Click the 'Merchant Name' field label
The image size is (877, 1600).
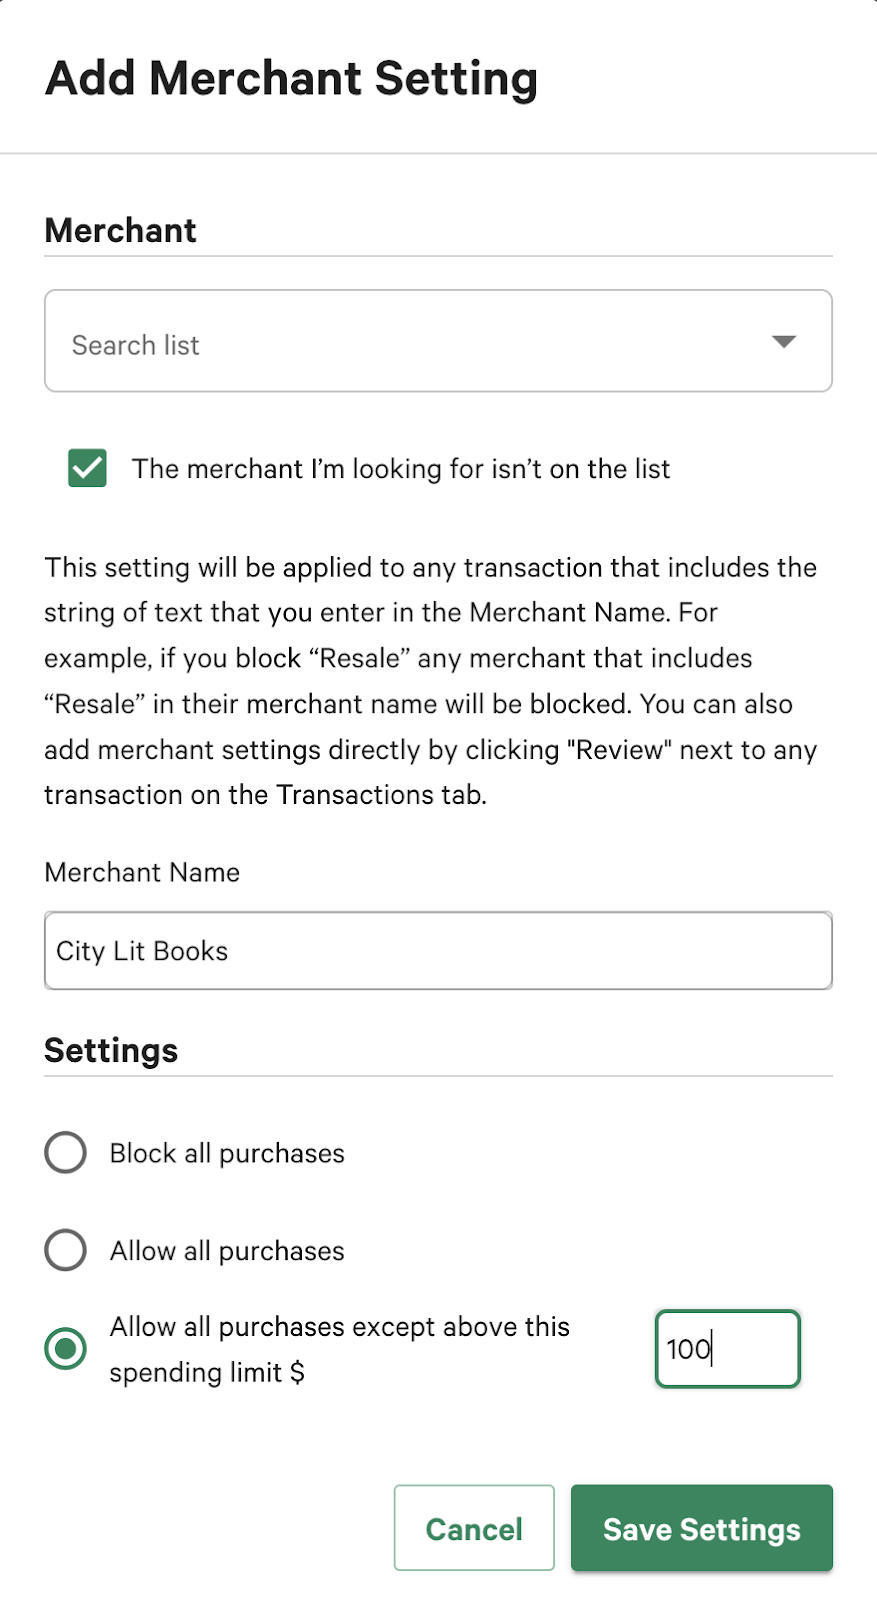point(142,873)
